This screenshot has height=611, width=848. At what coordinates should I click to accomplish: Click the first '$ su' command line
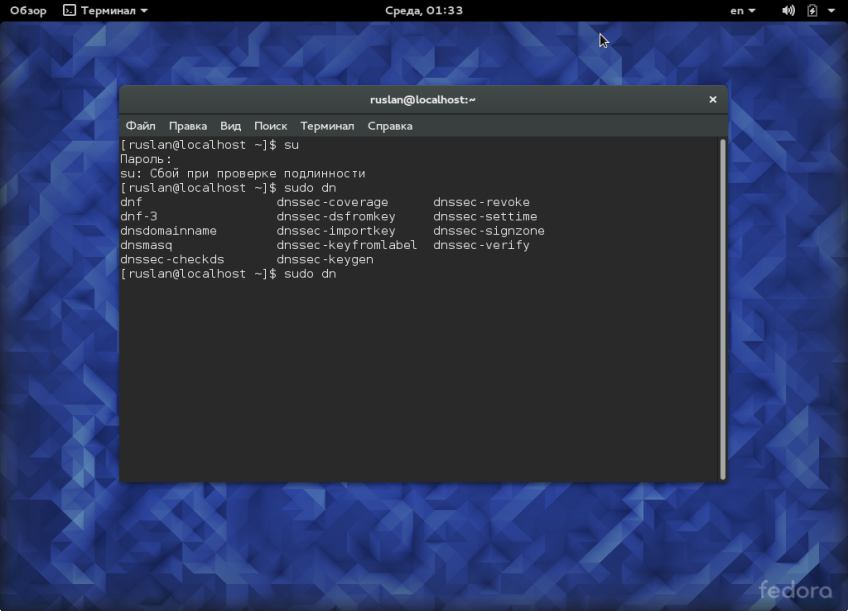coord(209,145)
